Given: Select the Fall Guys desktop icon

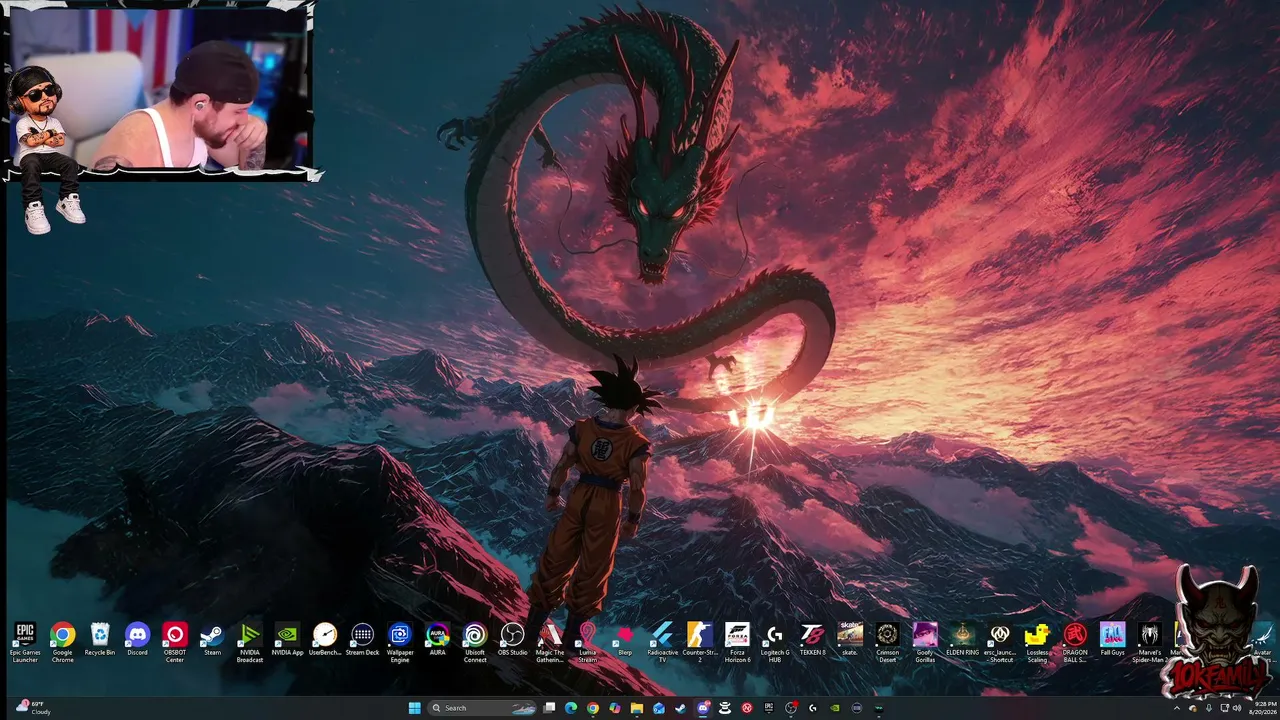Looking at the screenshot, I should [x=1112, y=639].
